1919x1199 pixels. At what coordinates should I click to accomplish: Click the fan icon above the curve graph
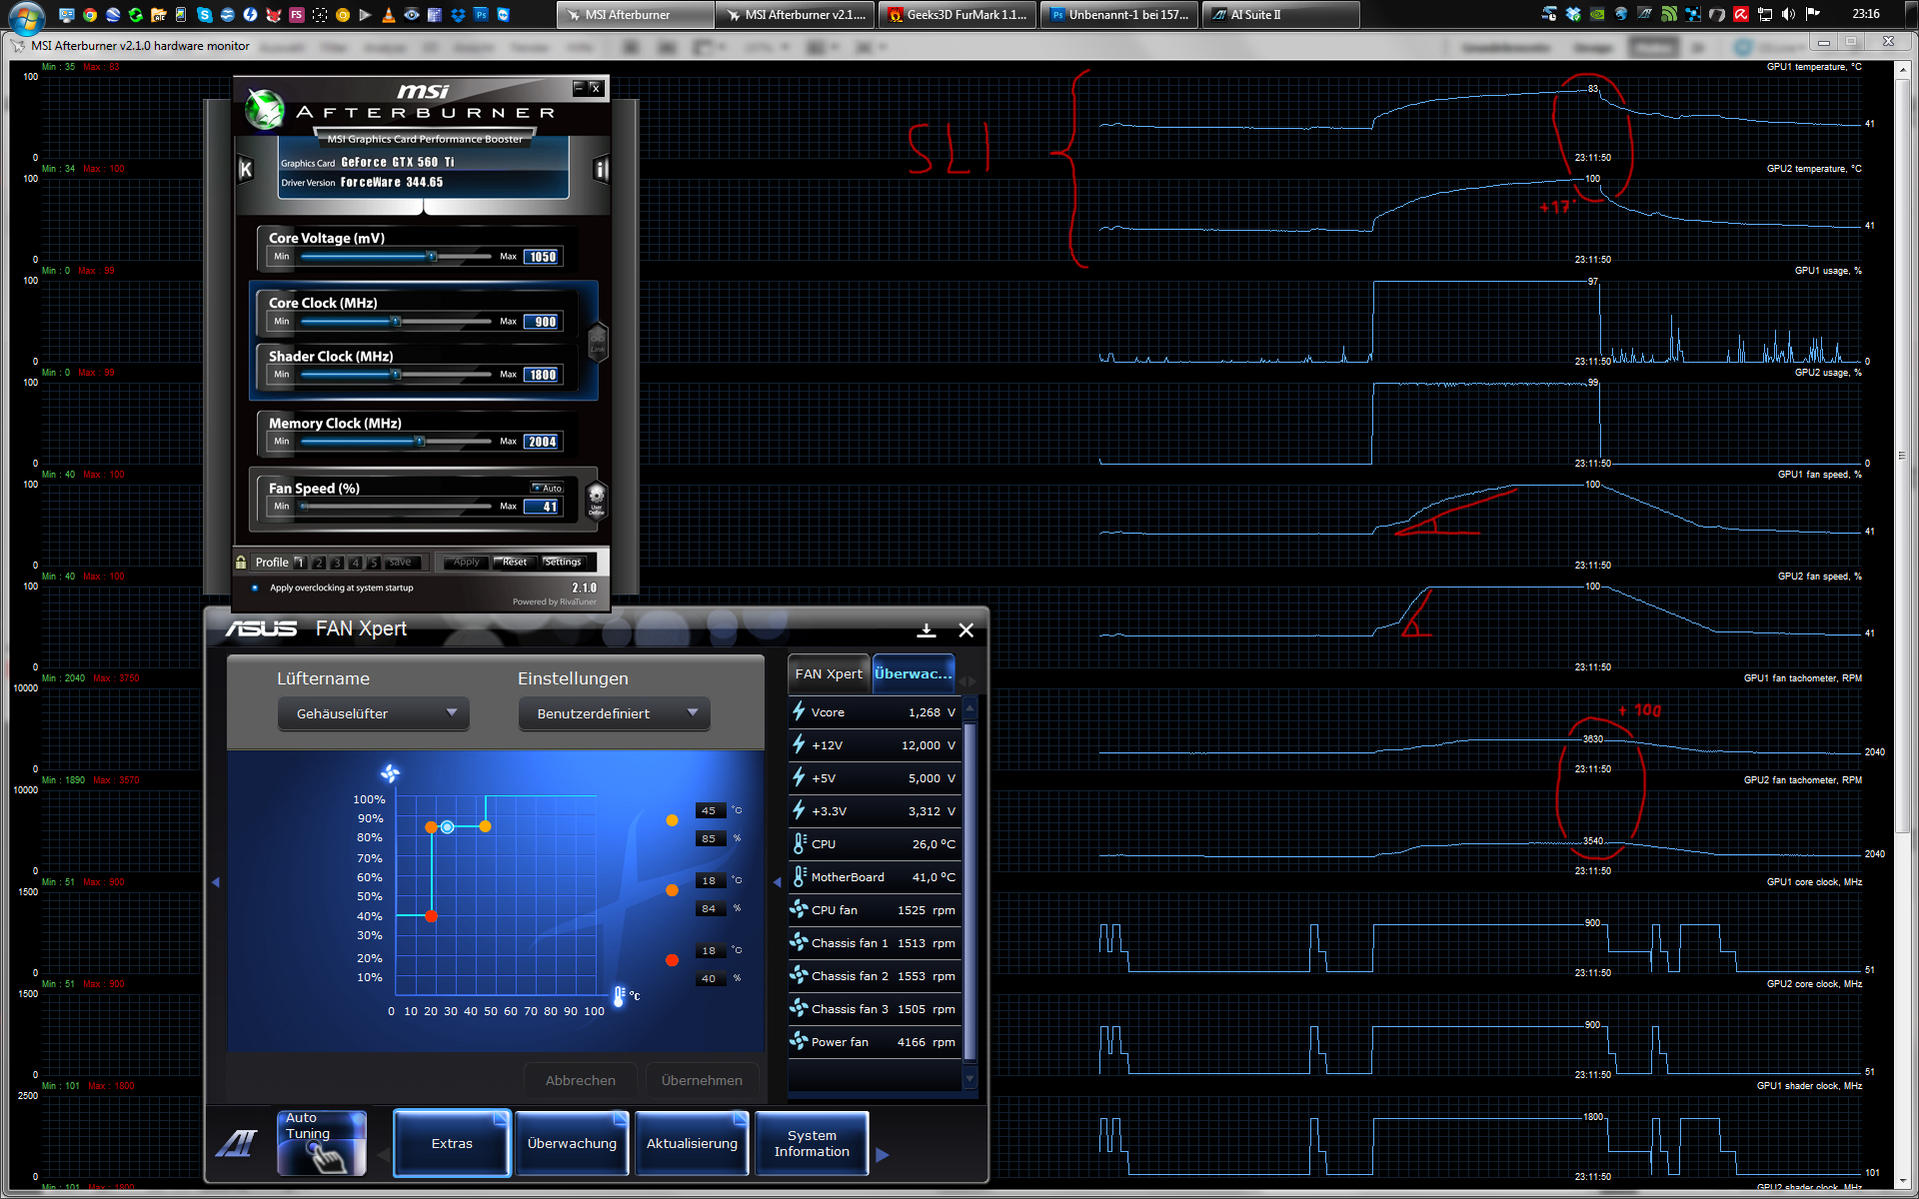390,773
